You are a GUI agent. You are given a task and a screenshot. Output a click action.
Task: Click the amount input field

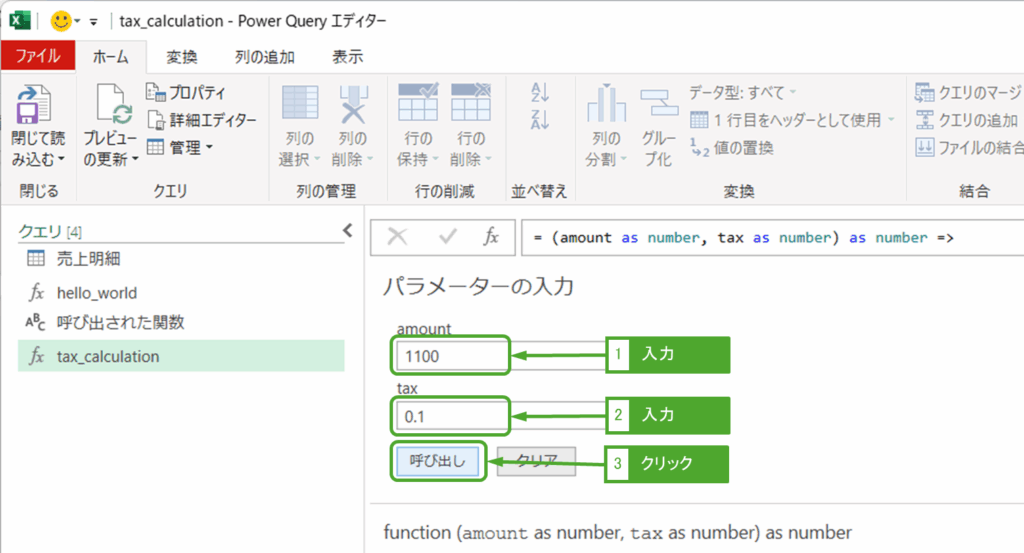click(452, 354)
